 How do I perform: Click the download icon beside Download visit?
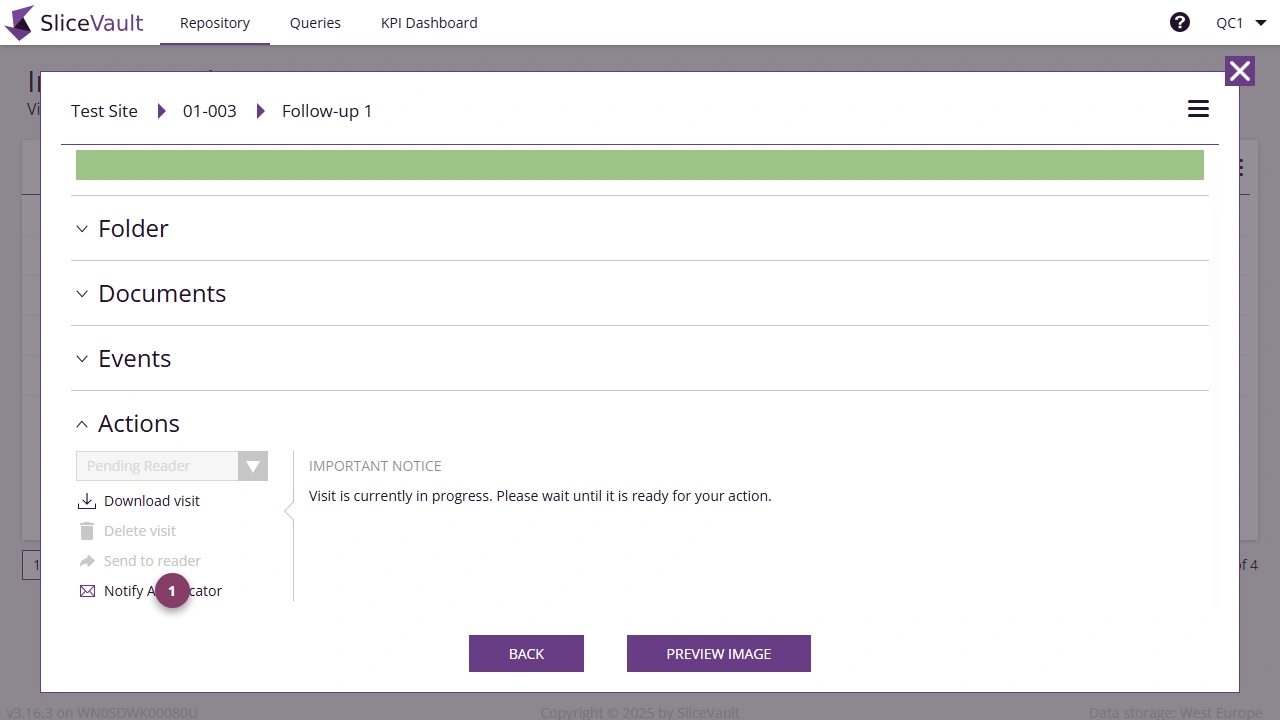point(87,500)
